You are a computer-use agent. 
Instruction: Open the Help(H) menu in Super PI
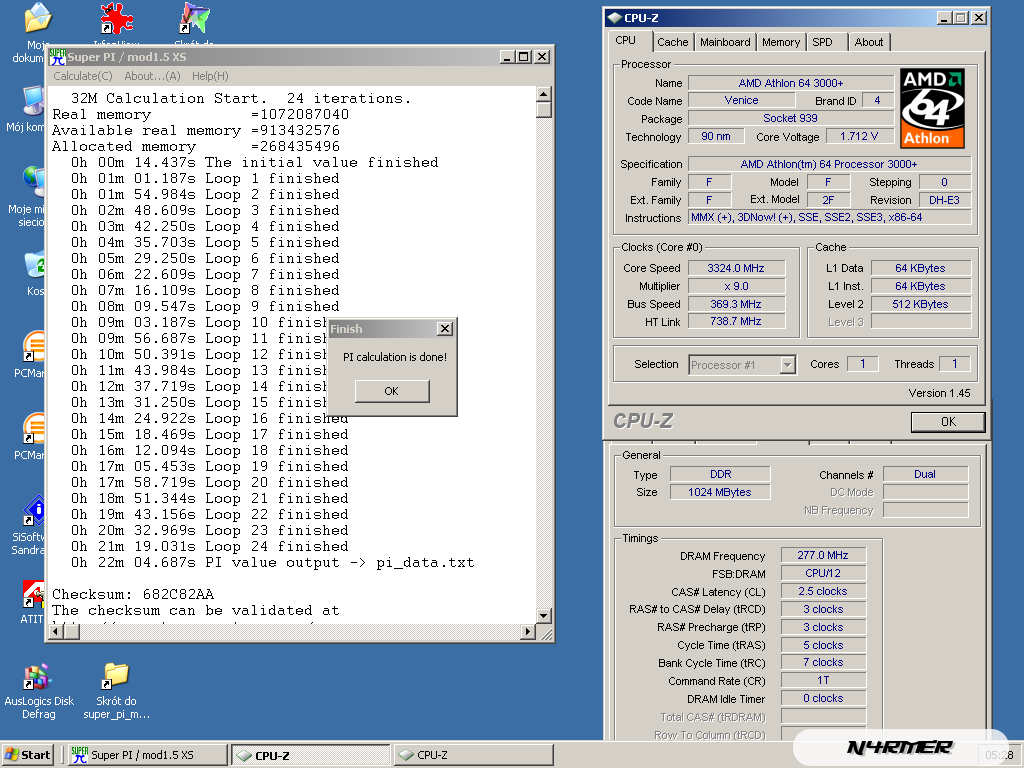pos(210,76)
